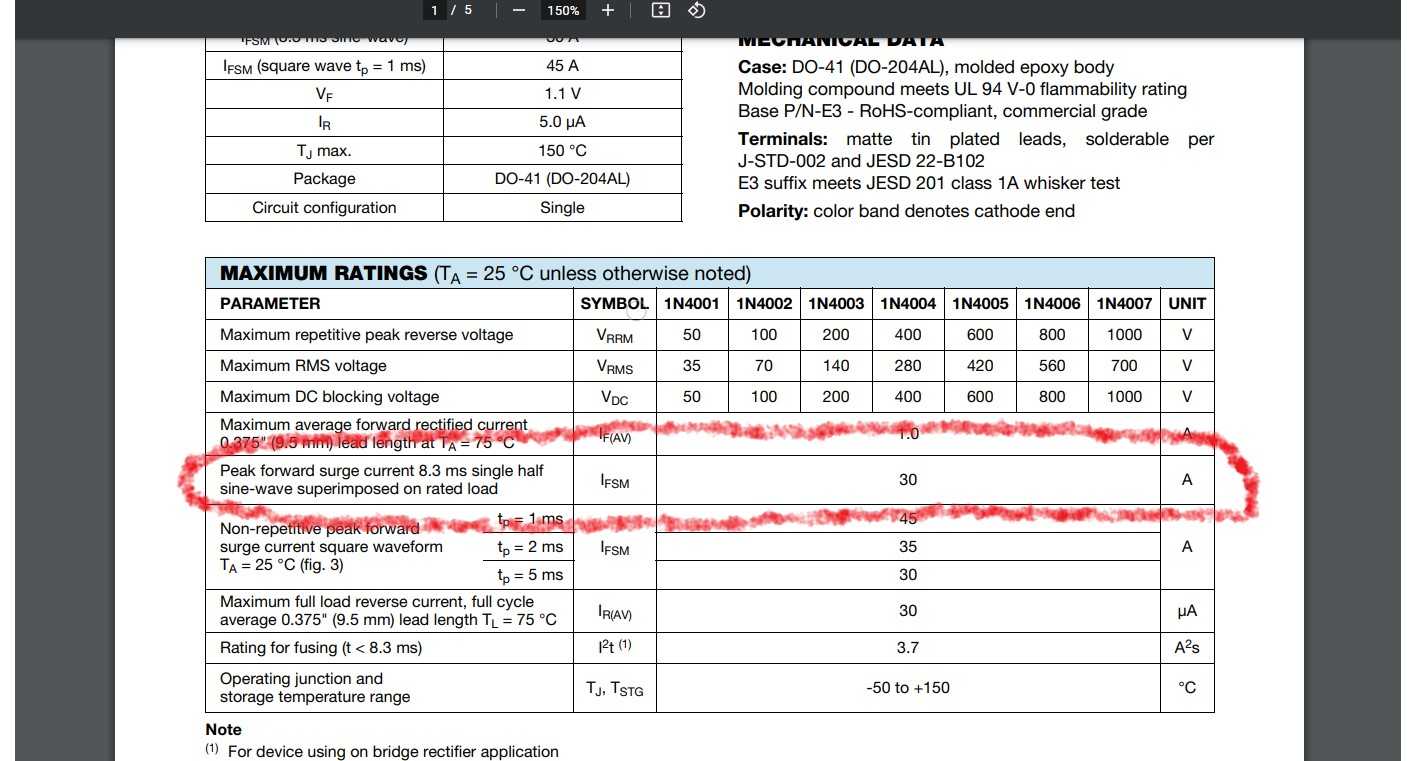This screenshot has height=761, width=1416.
Task: Click the 'Single' circuit configuration value
Action: [562, 208]
